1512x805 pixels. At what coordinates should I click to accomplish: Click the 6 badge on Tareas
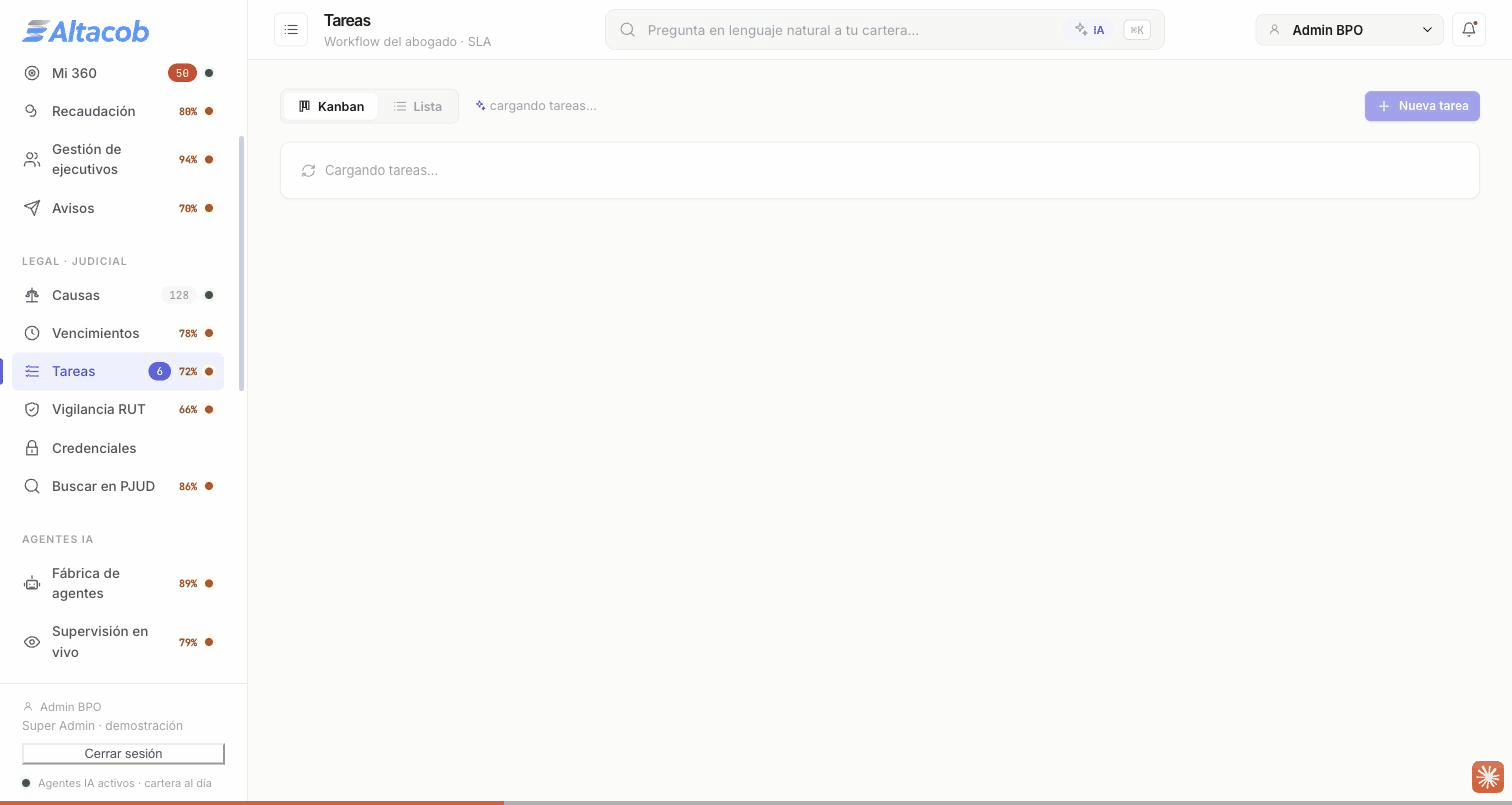(159, 371)
